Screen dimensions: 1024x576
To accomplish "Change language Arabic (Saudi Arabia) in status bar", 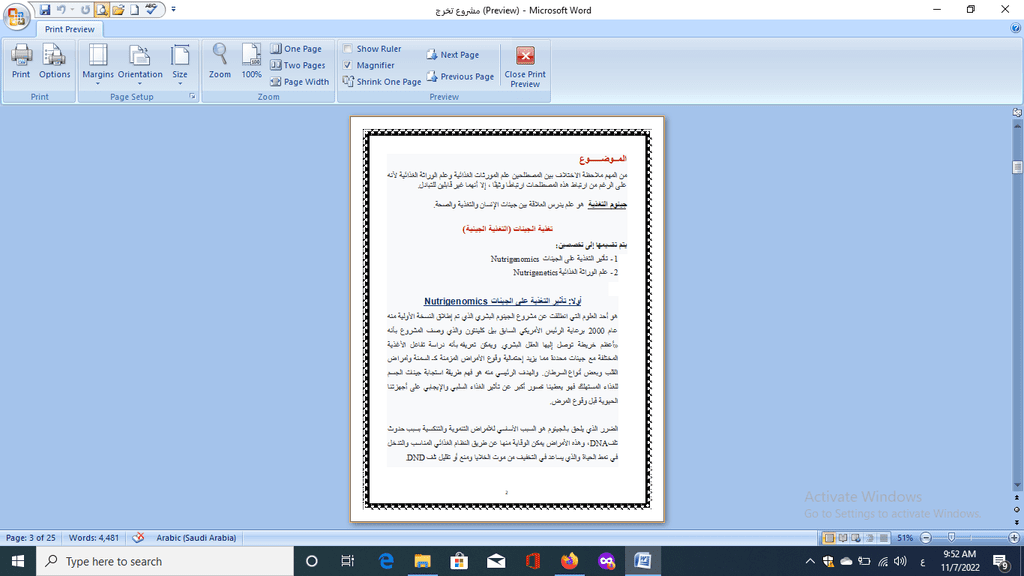I will pyautogui.click(x=196, y=537).
